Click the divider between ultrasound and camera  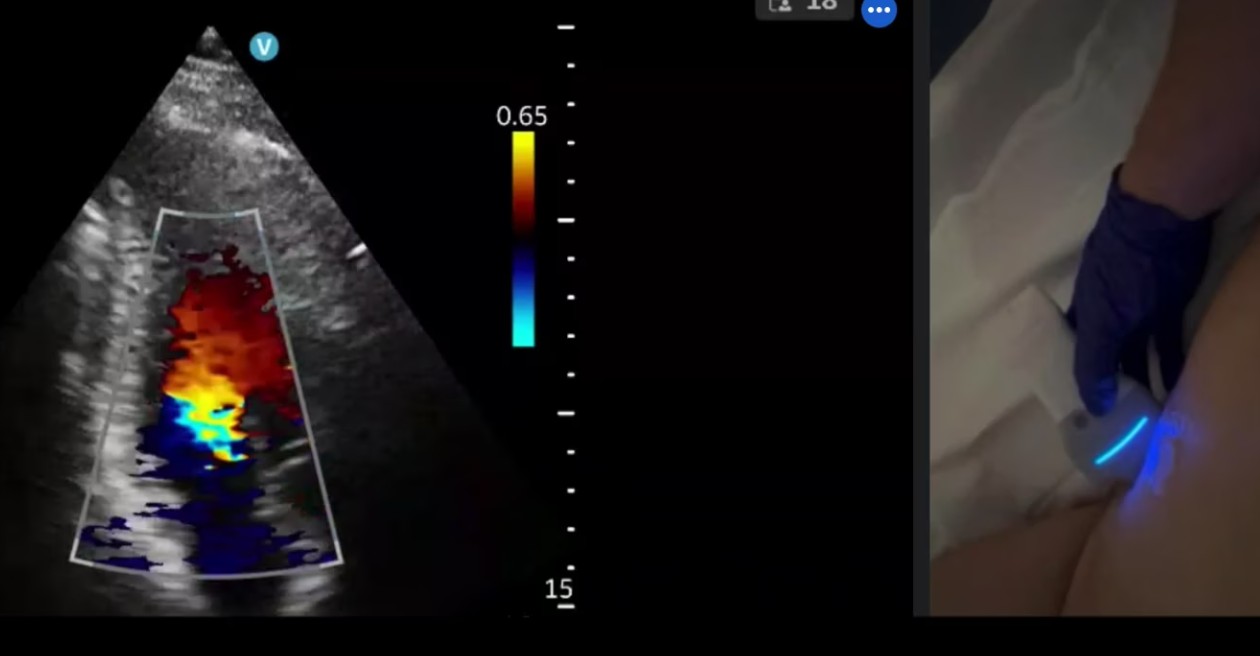pyautogui.click(x=920, y=308)
